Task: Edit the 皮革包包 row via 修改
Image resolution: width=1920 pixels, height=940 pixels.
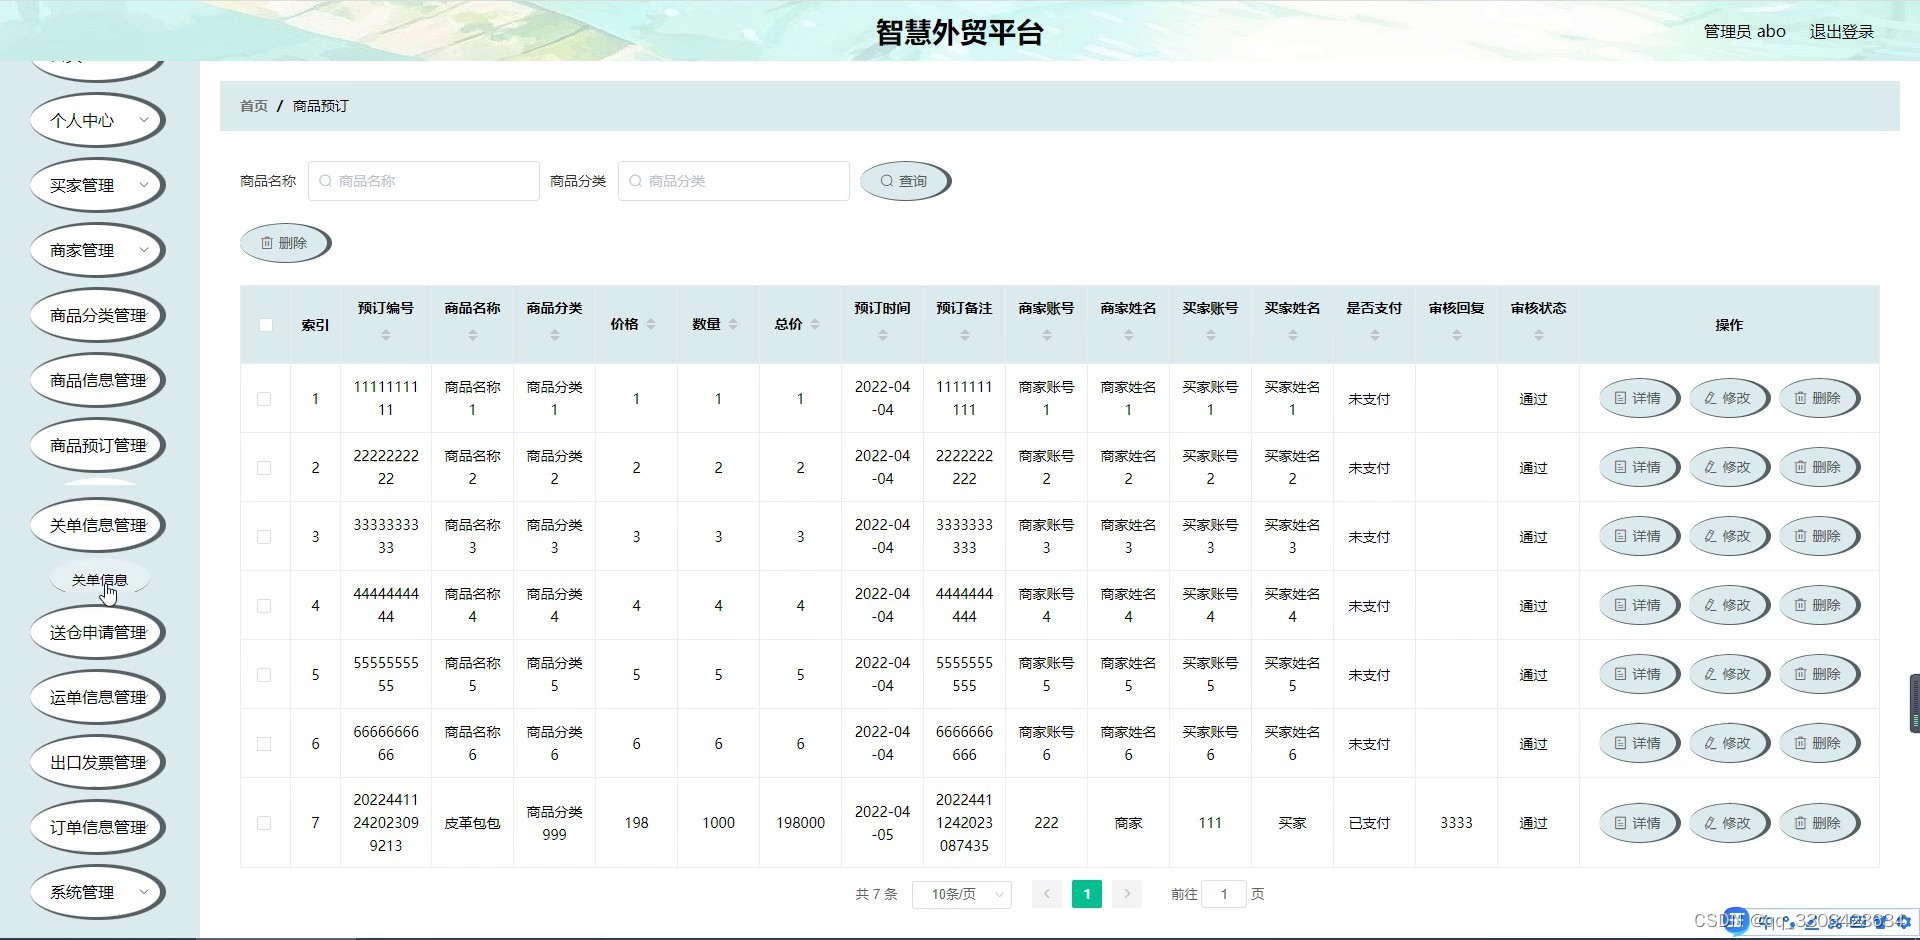Action: pos(1727,823)
